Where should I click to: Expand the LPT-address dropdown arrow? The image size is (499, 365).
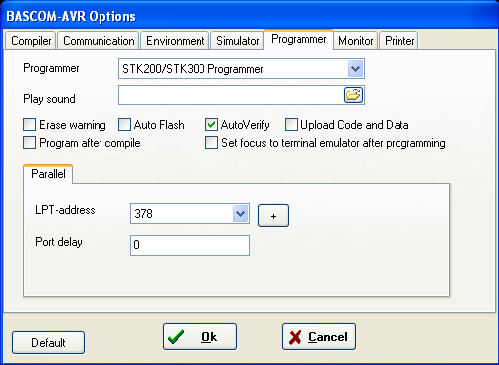241,213
